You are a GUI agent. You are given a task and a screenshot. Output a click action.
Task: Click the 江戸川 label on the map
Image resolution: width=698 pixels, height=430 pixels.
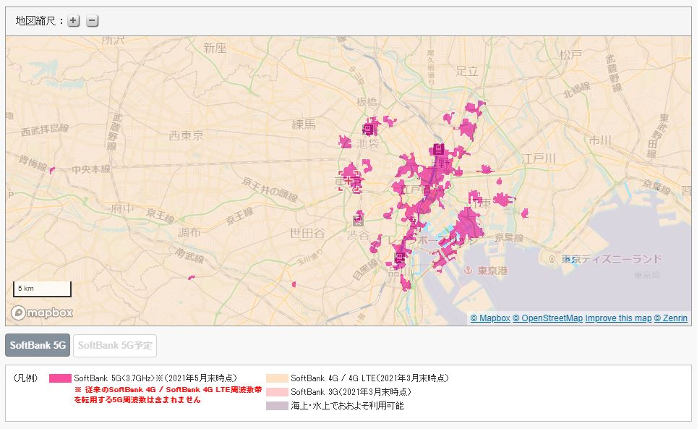coord(539,158)
